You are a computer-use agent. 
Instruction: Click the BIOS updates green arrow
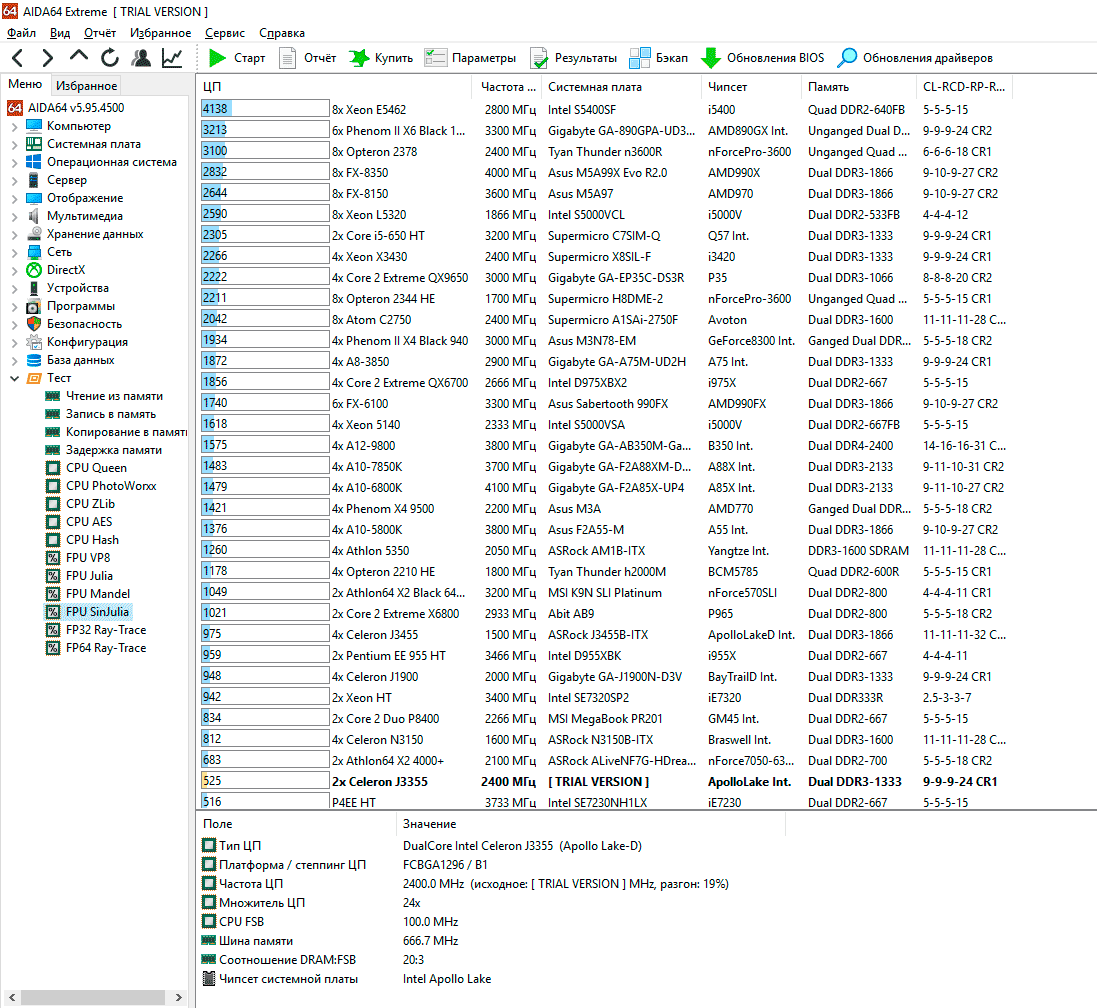(711, 58)
